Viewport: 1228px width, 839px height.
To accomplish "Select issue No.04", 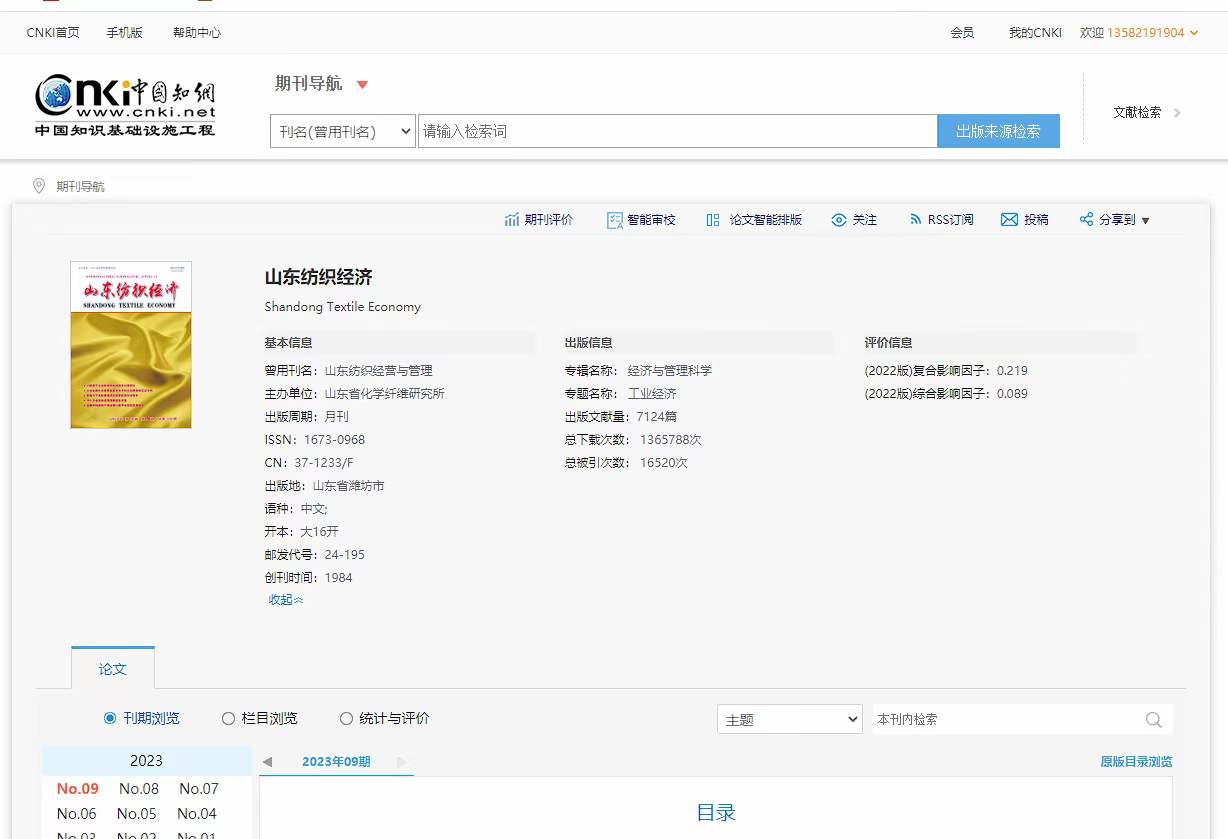I will (x=197, y=814).
